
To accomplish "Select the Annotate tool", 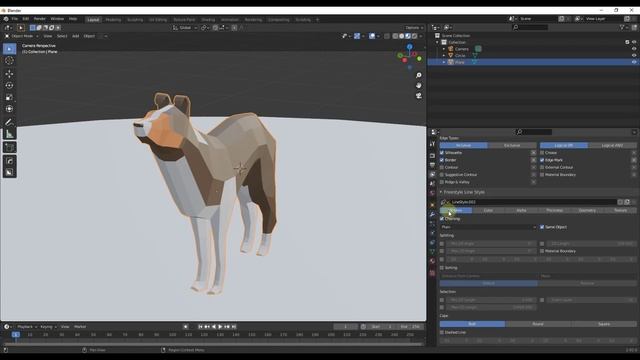I will (x=9, y=122).
